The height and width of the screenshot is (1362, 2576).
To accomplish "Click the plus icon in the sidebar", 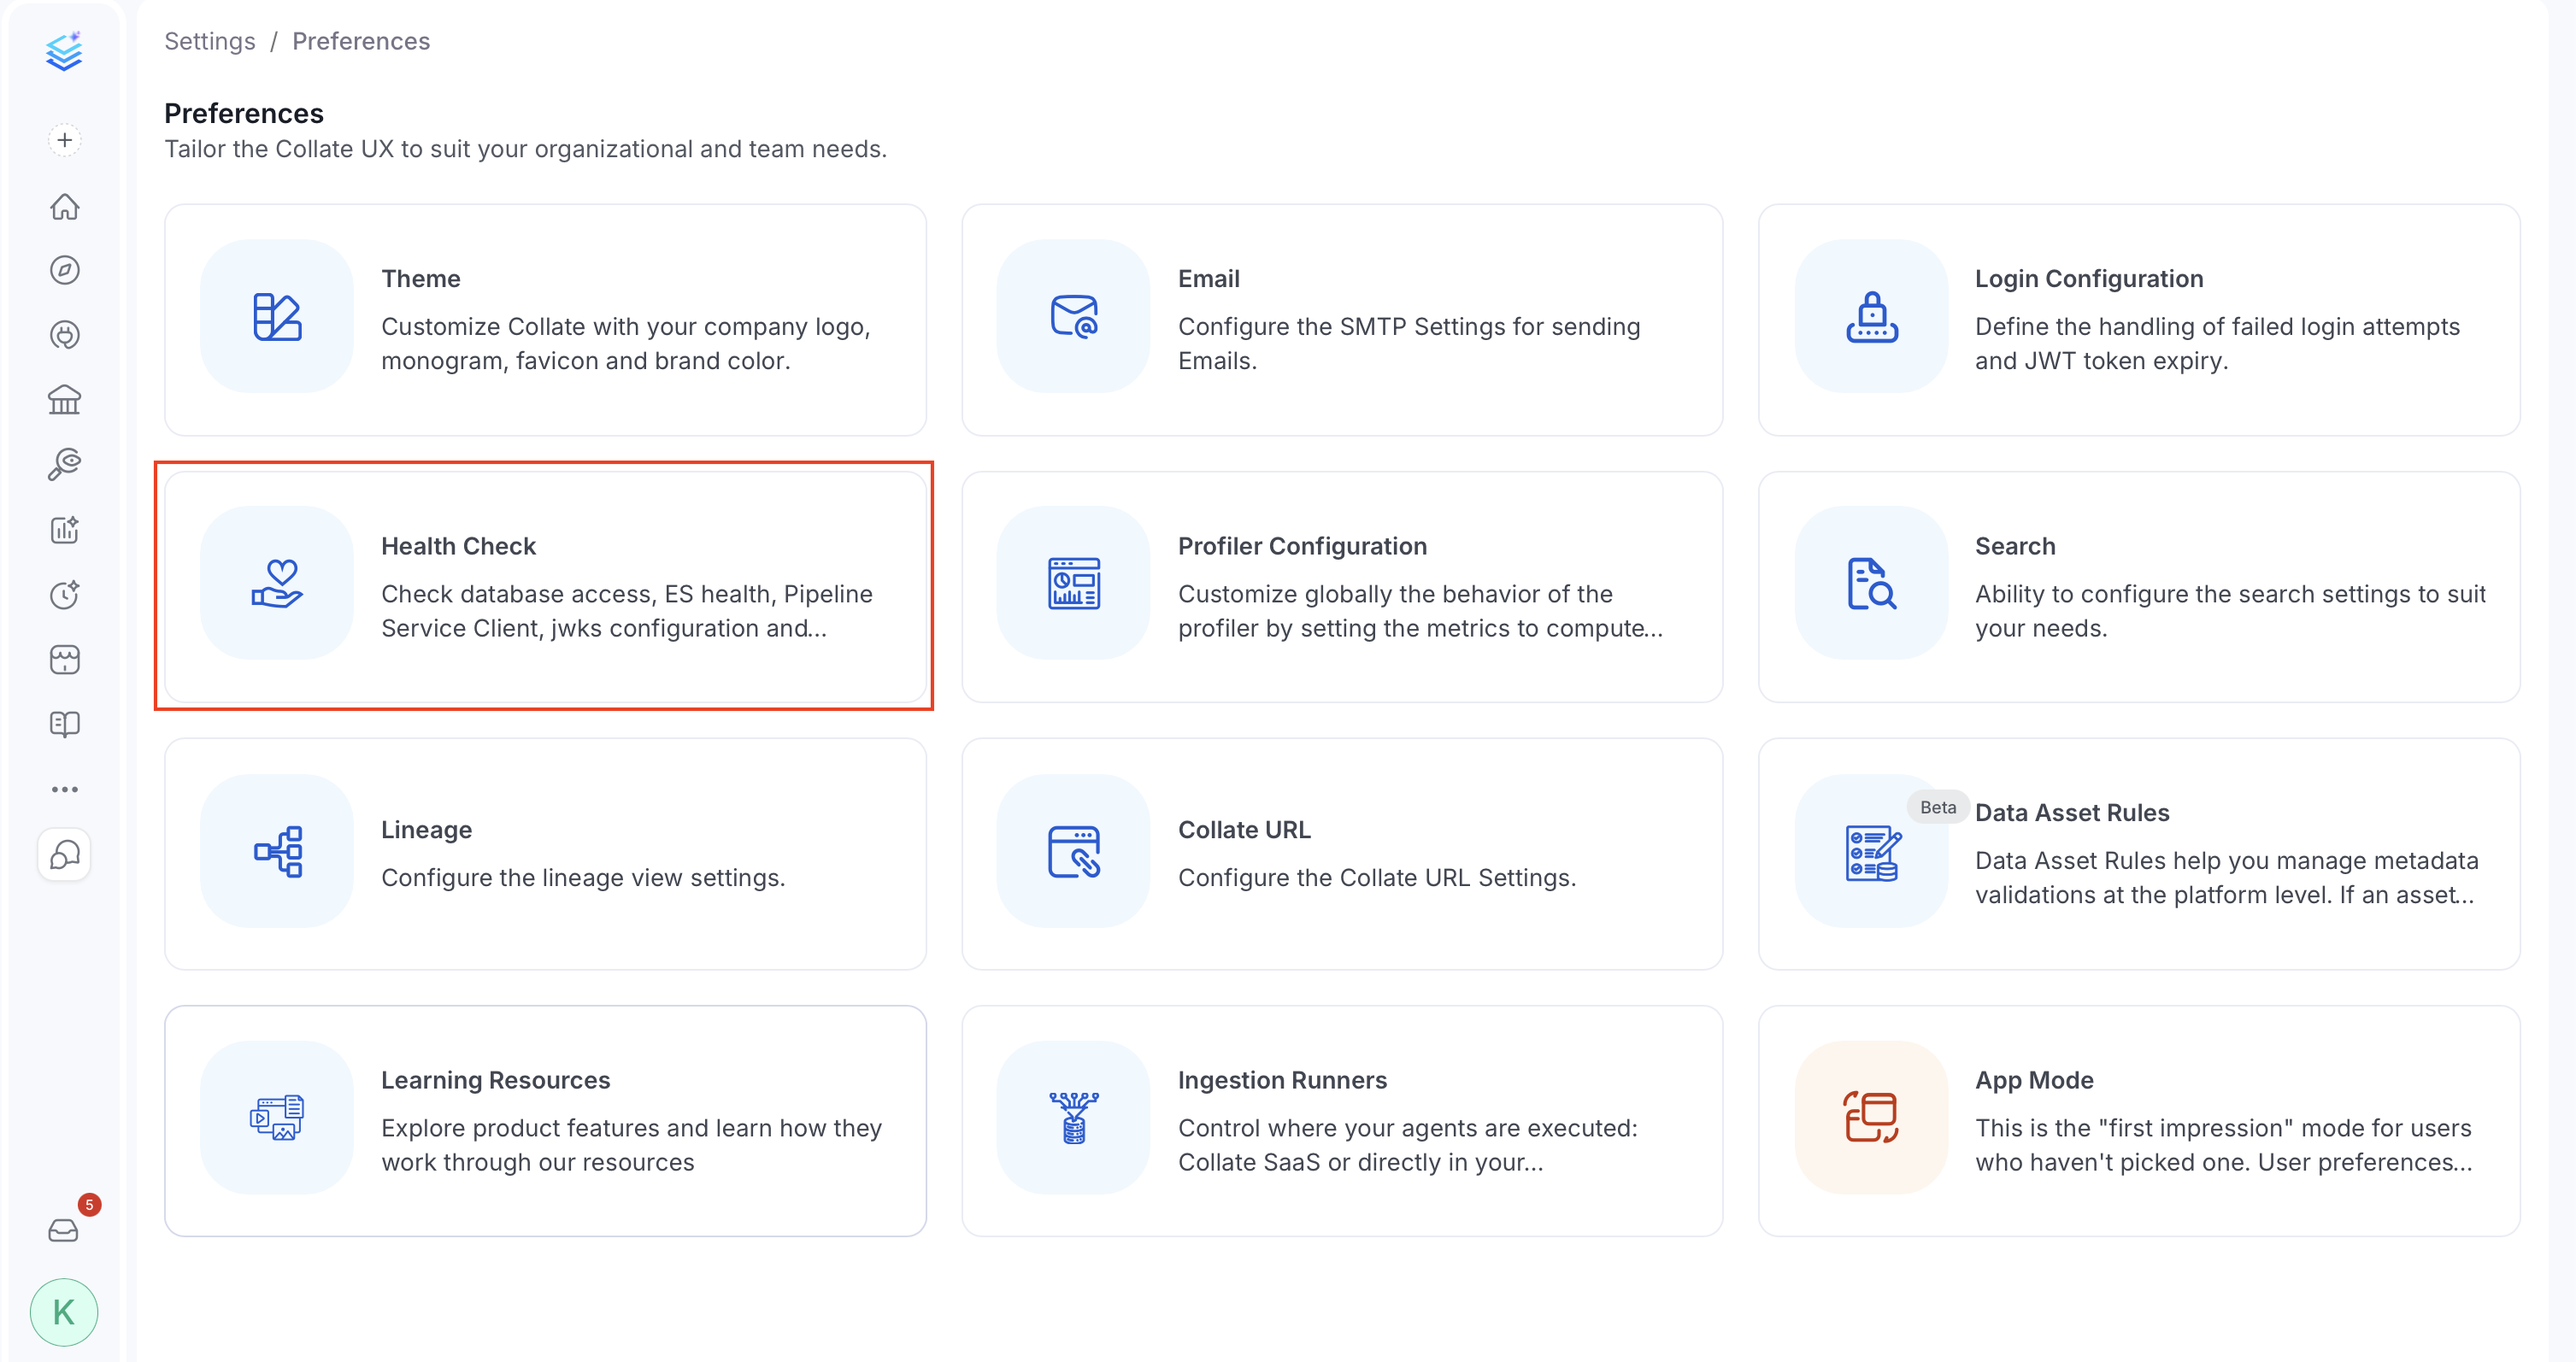I will pyautogui.click(x=65, y=140).
